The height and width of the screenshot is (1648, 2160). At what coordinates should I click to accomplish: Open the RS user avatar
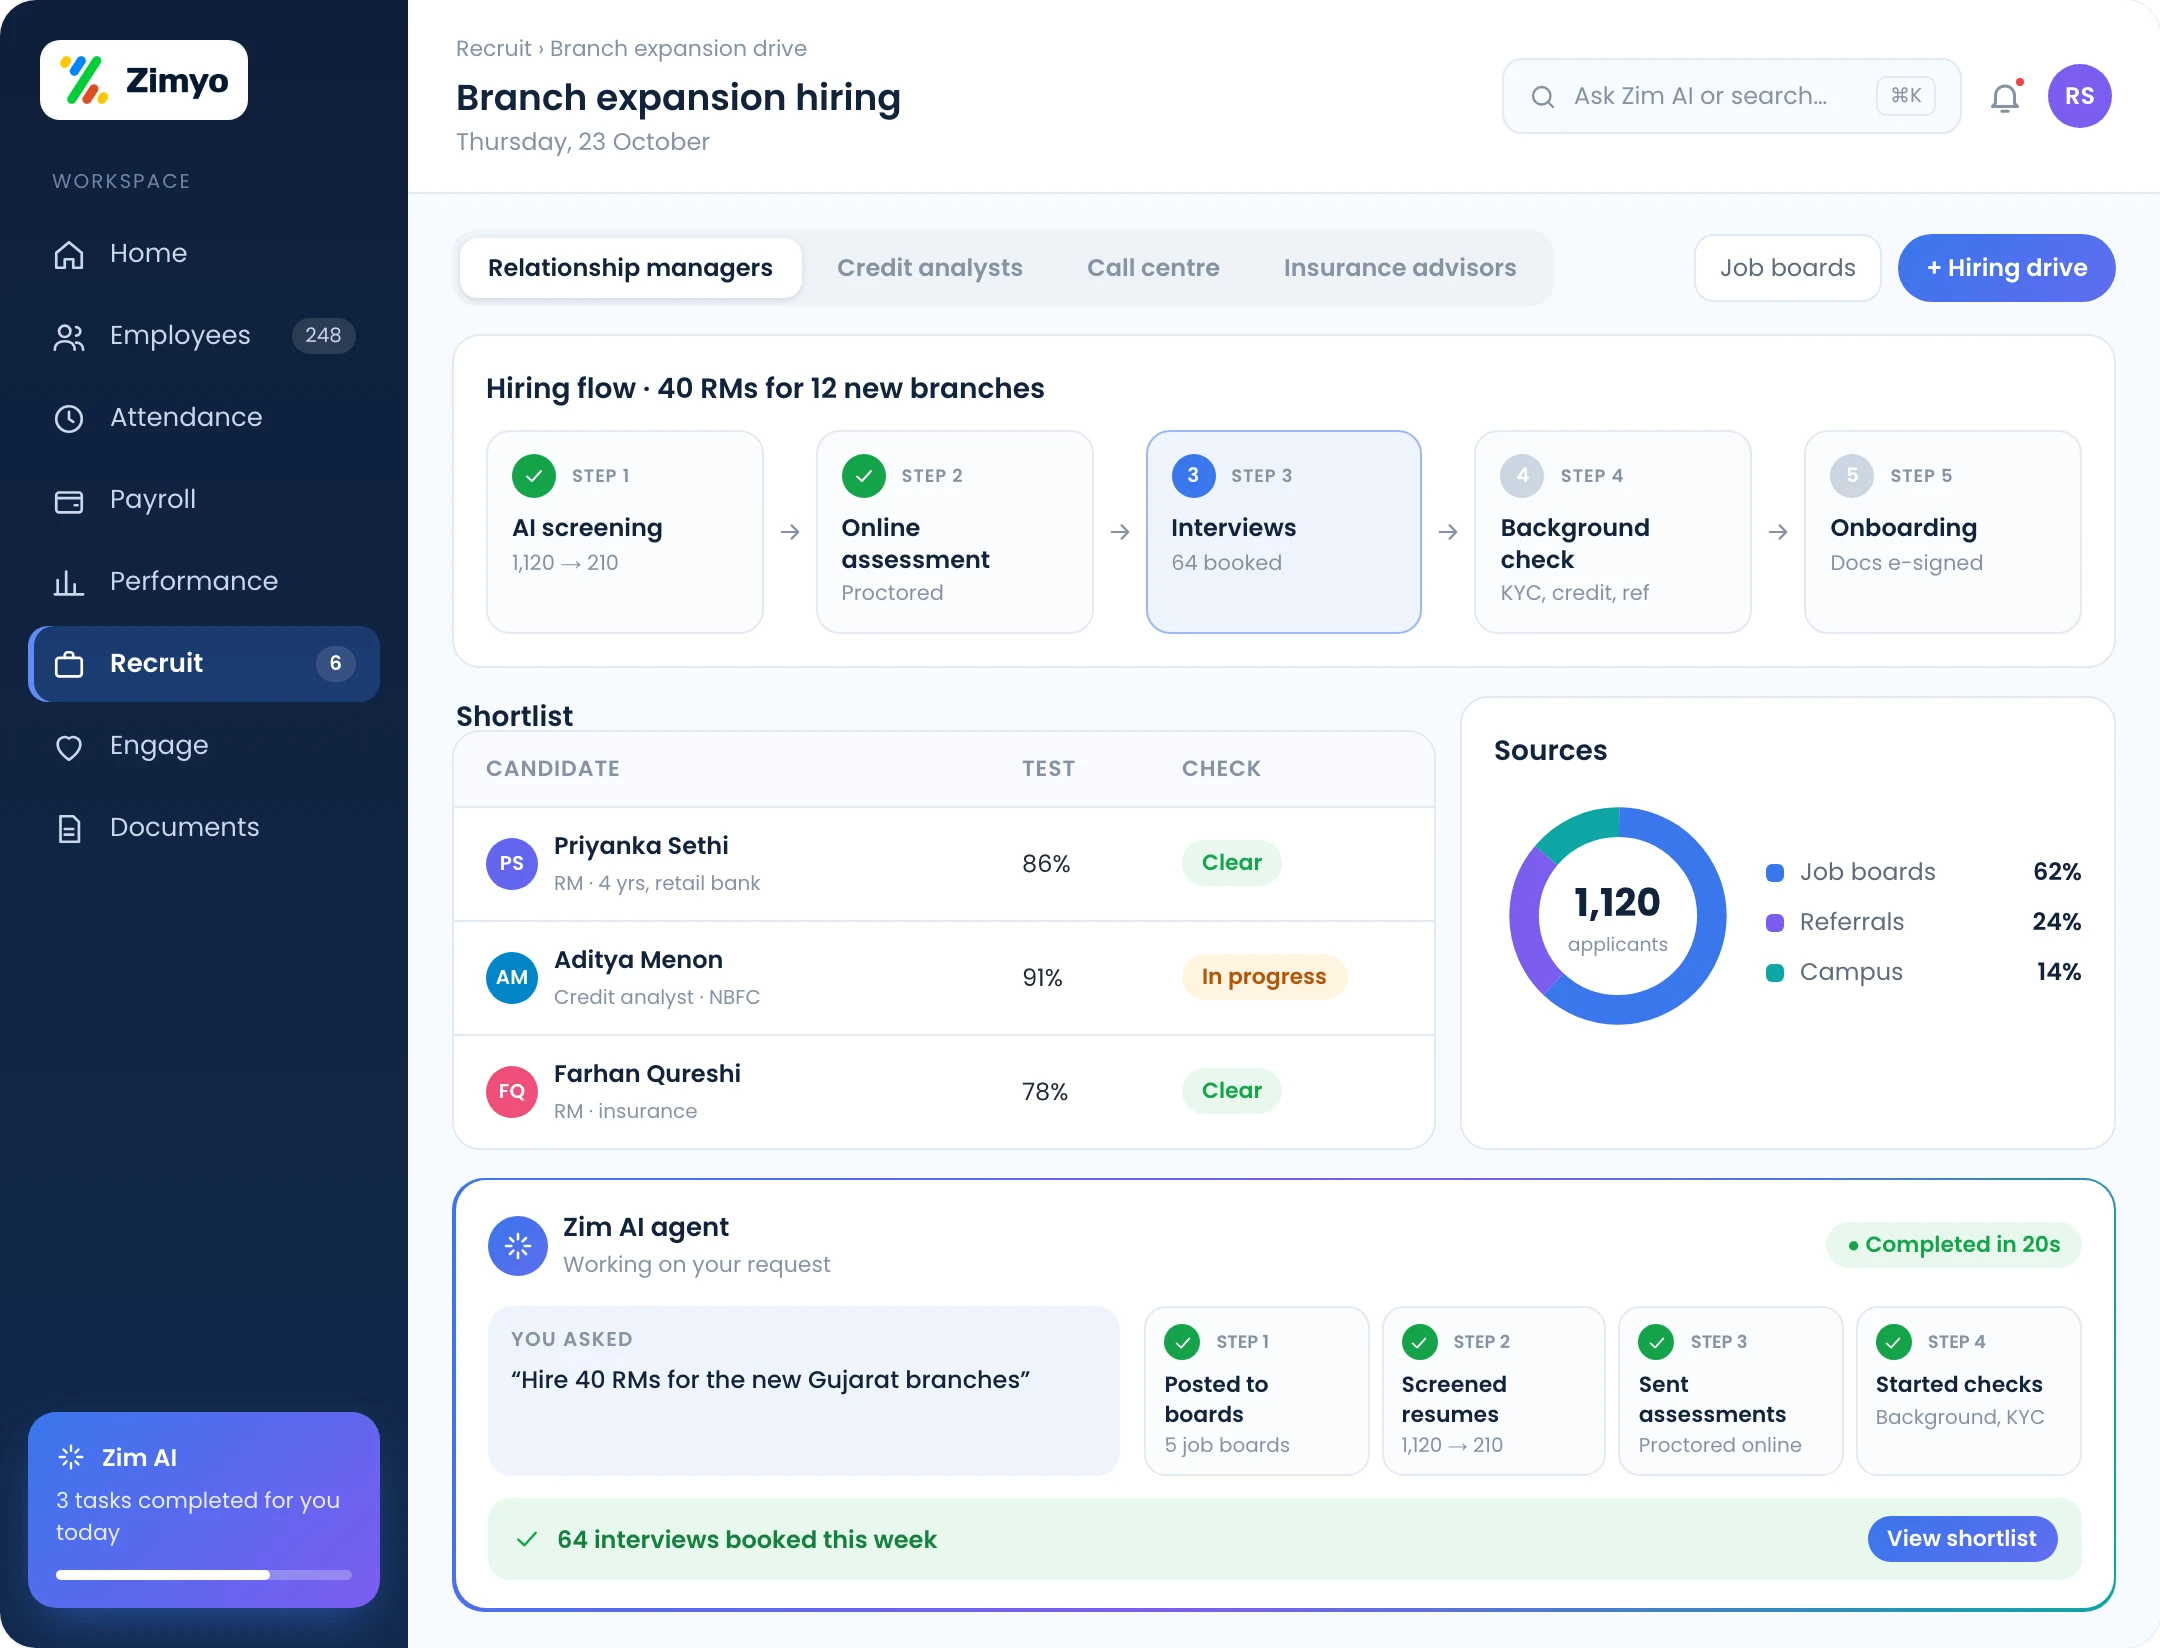2079,96
